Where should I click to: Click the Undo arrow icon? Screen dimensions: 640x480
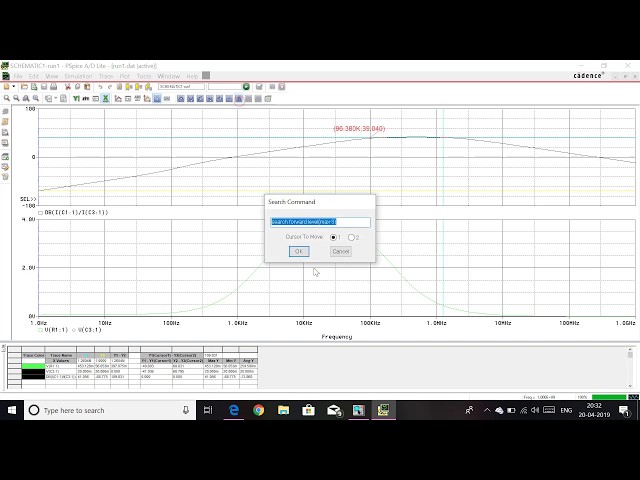pos(100,87)
